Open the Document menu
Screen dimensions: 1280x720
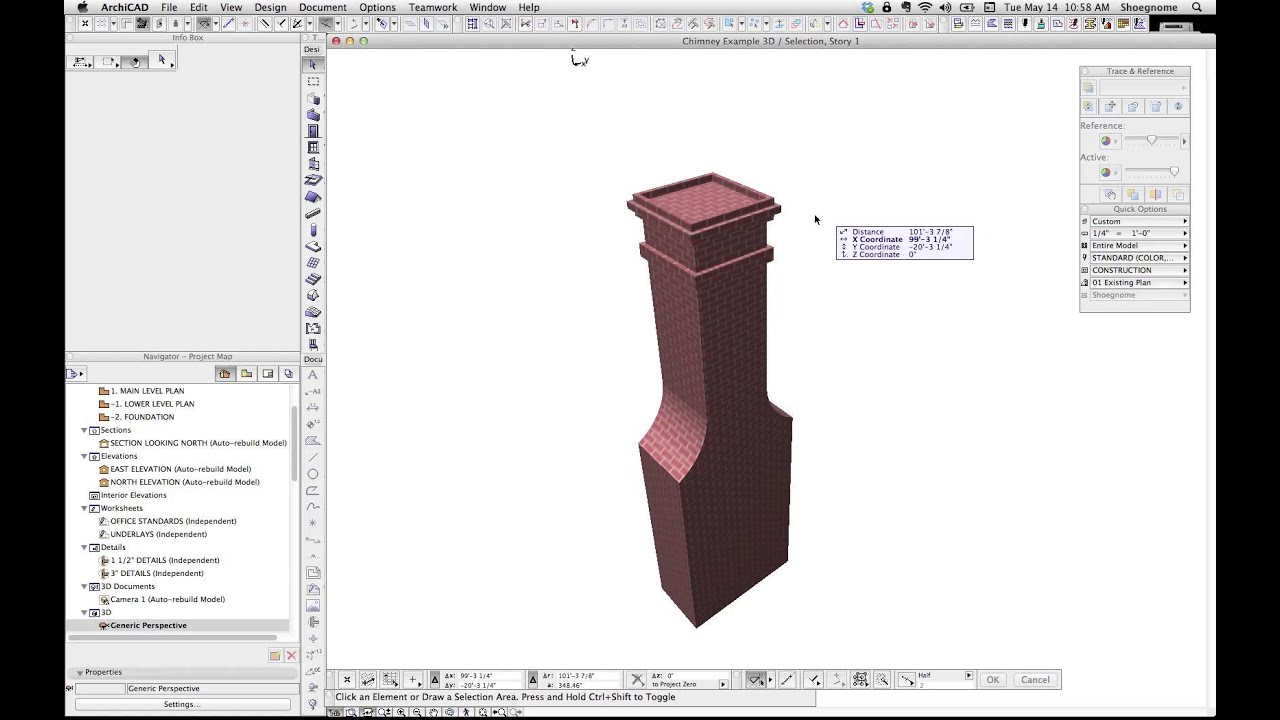[323, 8]
